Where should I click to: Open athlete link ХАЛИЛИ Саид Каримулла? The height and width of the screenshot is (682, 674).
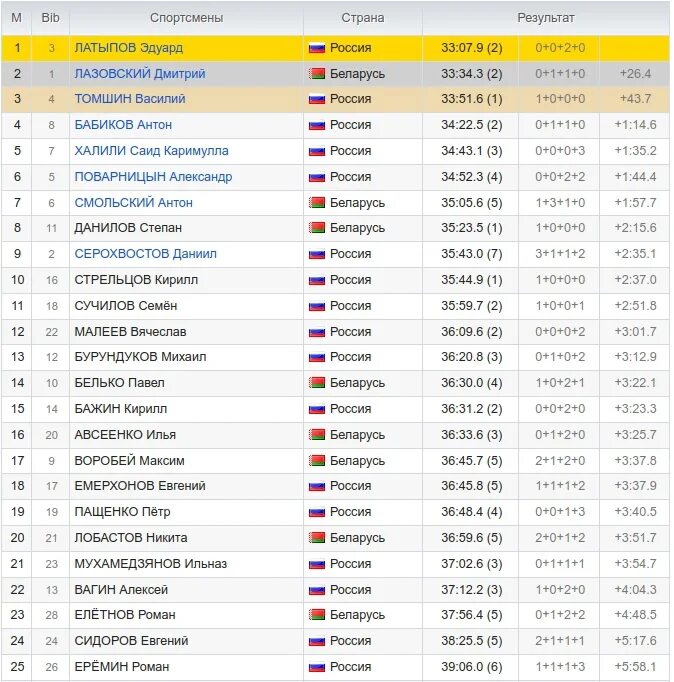pyautogui.click(x=151, y=151)
